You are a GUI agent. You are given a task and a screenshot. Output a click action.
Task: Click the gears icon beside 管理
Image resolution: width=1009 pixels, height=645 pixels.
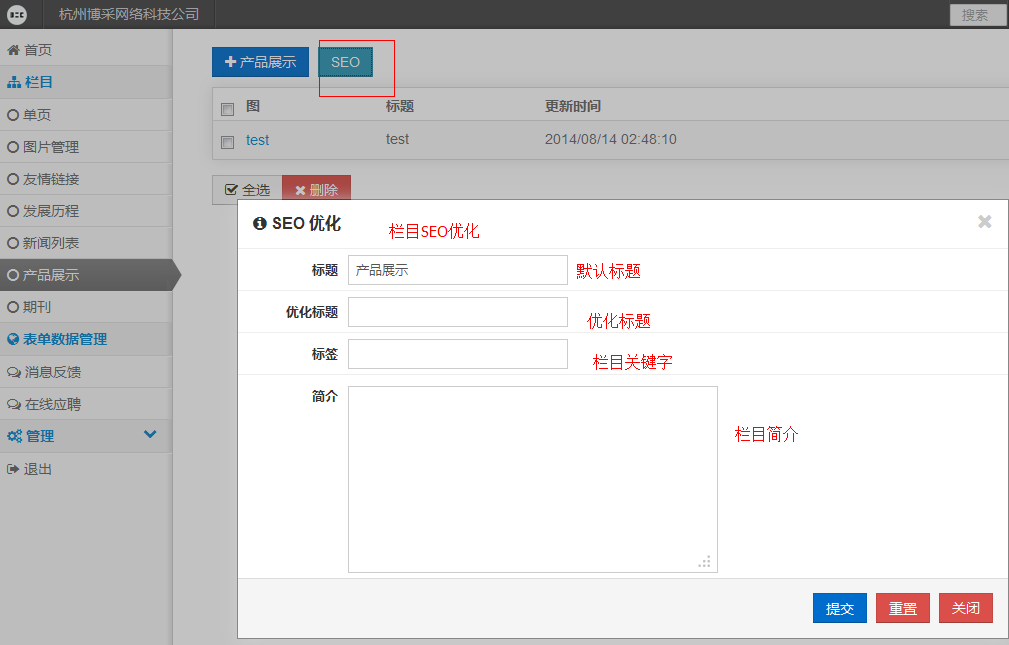pyautogui.click(x=15, y=437)
